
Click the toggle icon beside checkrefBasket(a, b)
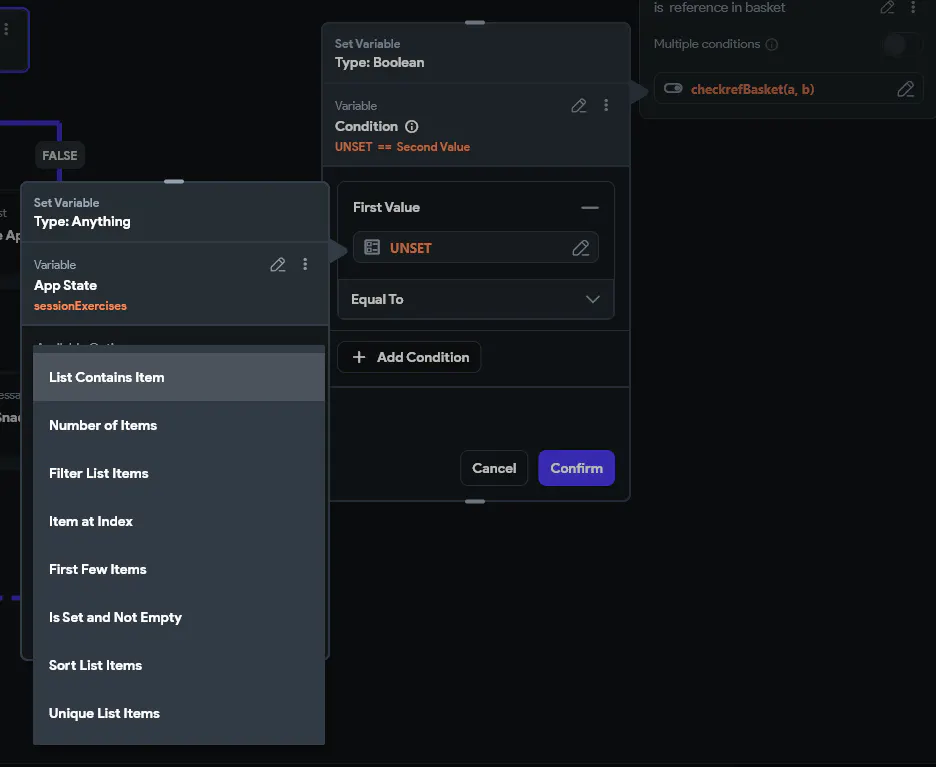(673, 88)
